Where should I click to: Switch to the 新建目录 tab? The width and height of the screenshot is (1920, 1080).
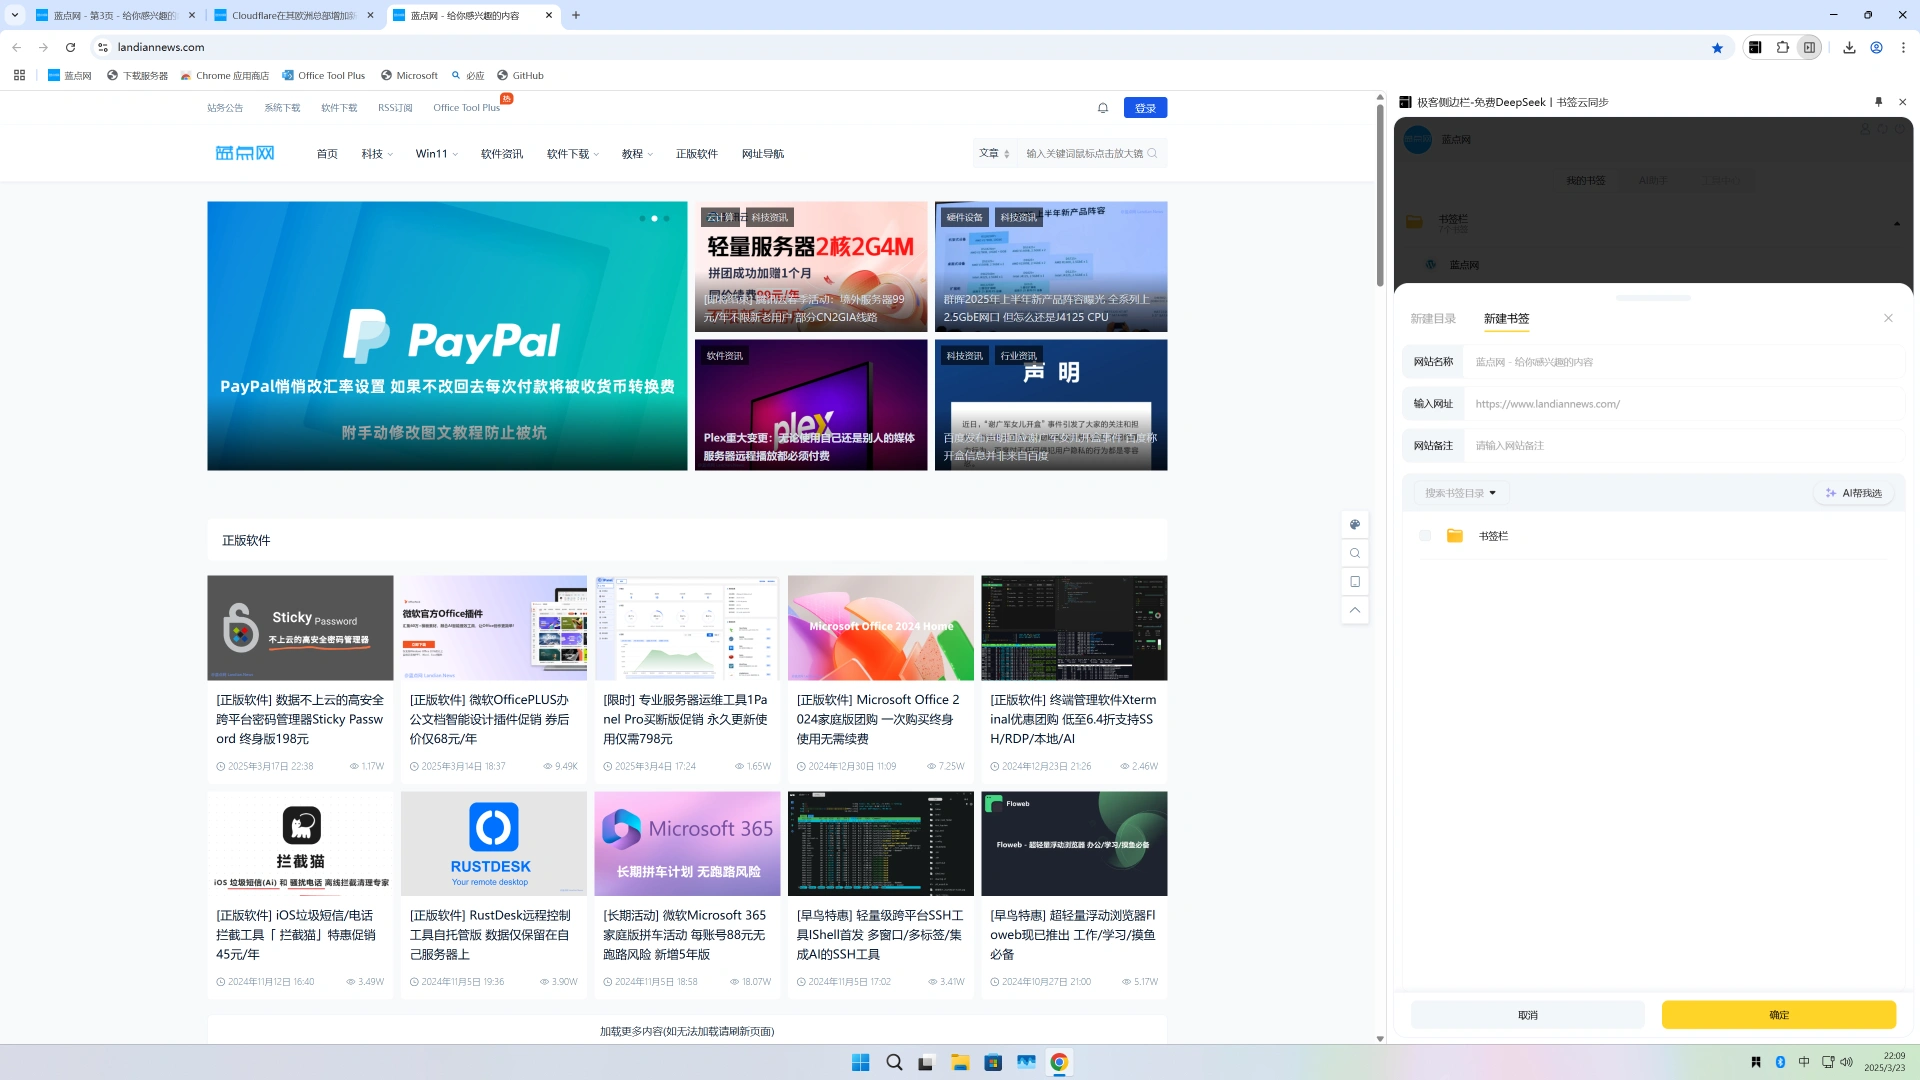click(1432, 319)
